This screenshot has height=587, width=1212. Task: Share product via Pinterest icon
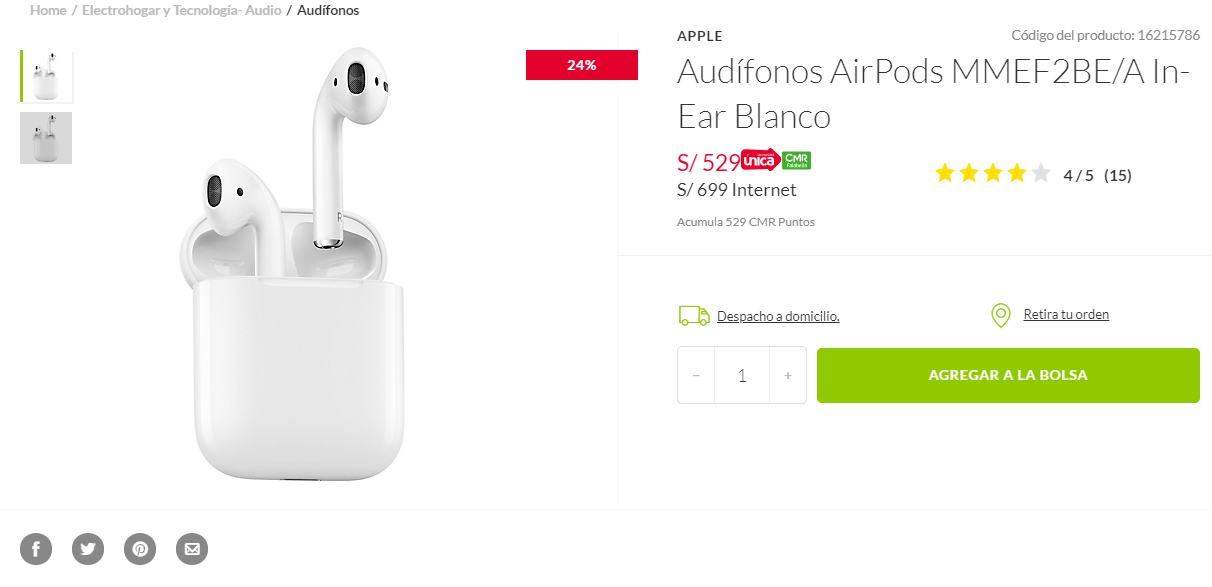coord(140,548)
